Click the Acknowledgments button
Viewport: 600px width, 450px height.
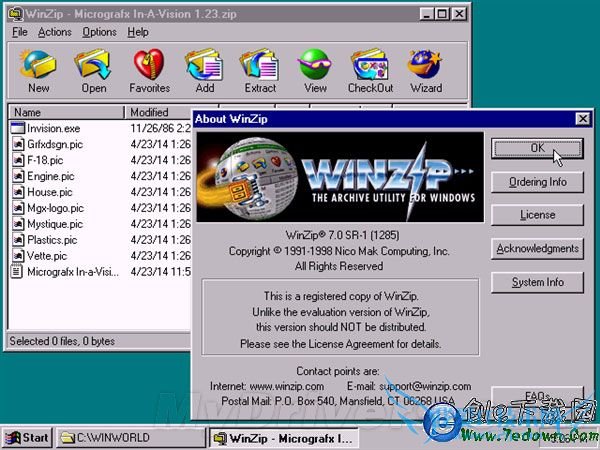[x=537, y=249]
